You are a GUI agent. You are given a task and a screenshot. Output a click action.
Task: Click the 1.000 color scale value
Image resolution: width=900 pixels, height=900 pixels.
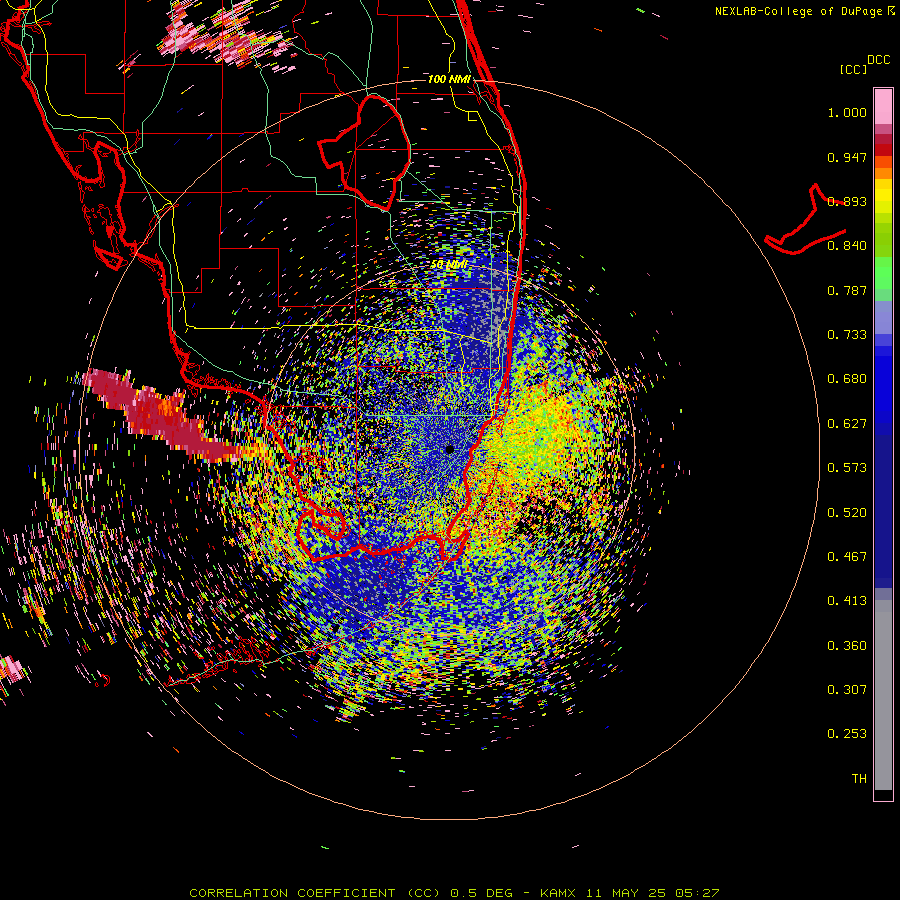coord(847,112)
